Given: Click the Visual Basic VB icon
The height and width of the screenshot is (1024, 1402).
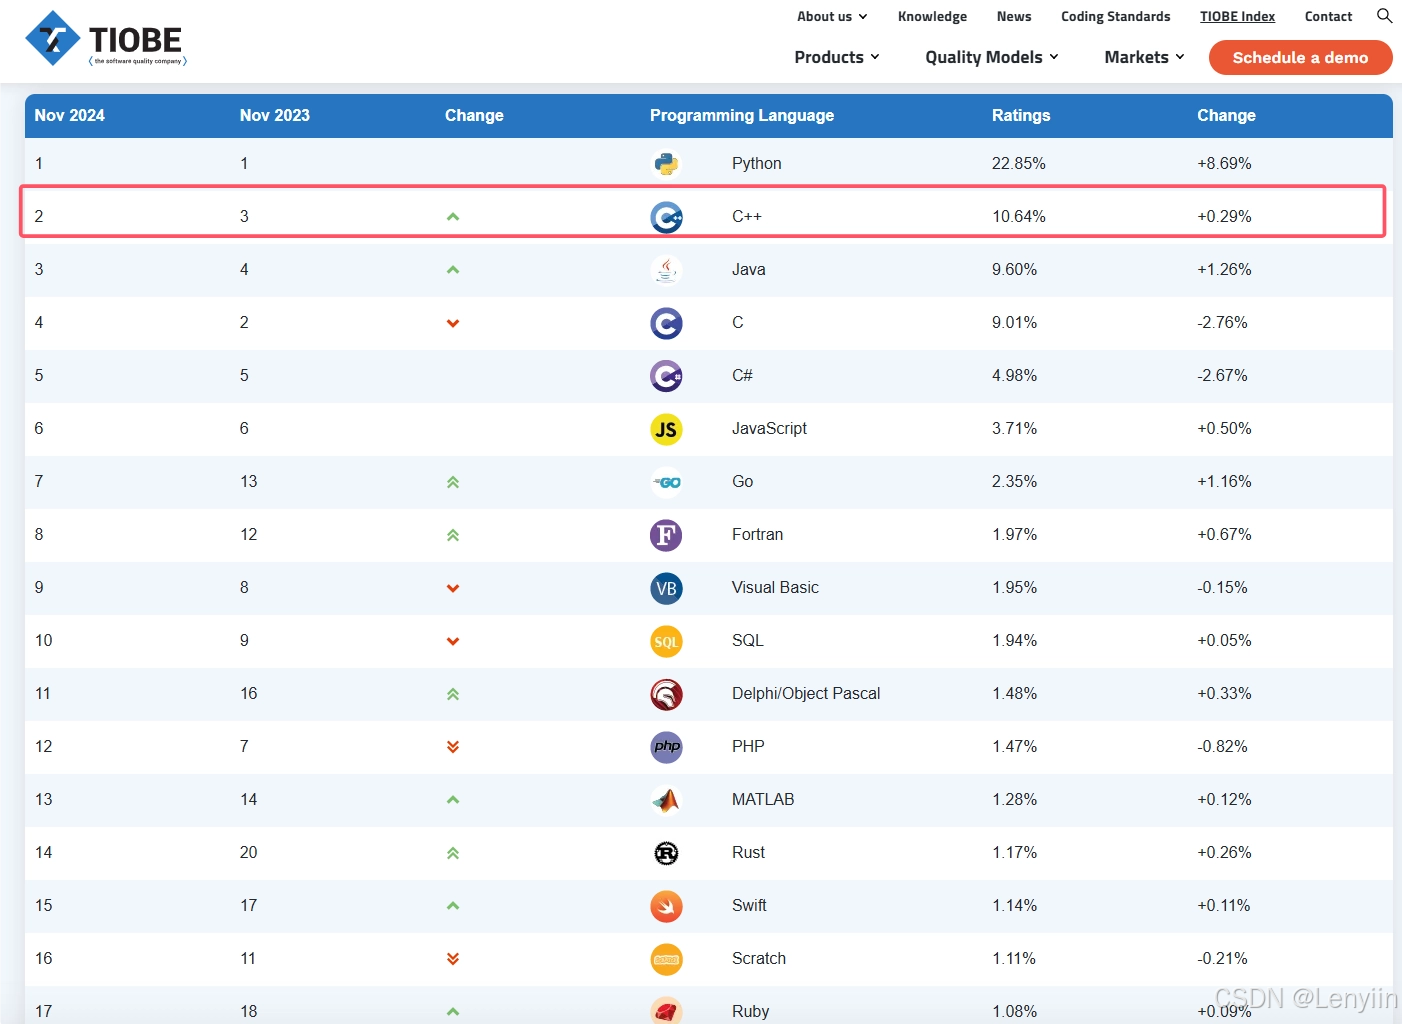Looking at the screenshot, I should pyautogui.click(x=666, y=588).
